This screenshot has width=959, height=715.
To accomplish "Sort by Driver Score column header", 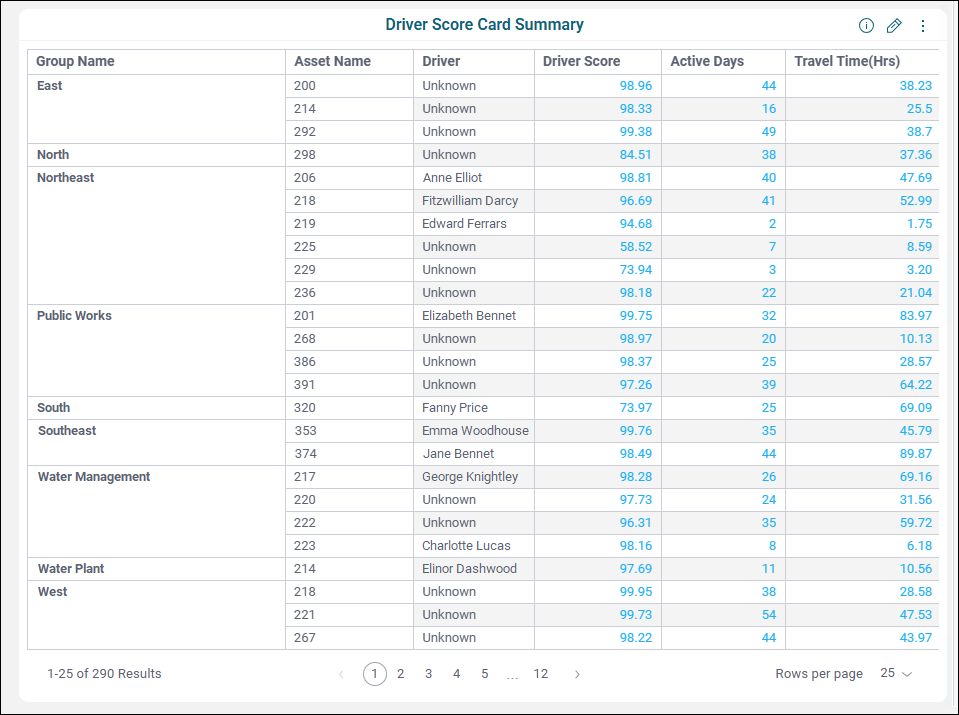I will click(x=581, y=61).
